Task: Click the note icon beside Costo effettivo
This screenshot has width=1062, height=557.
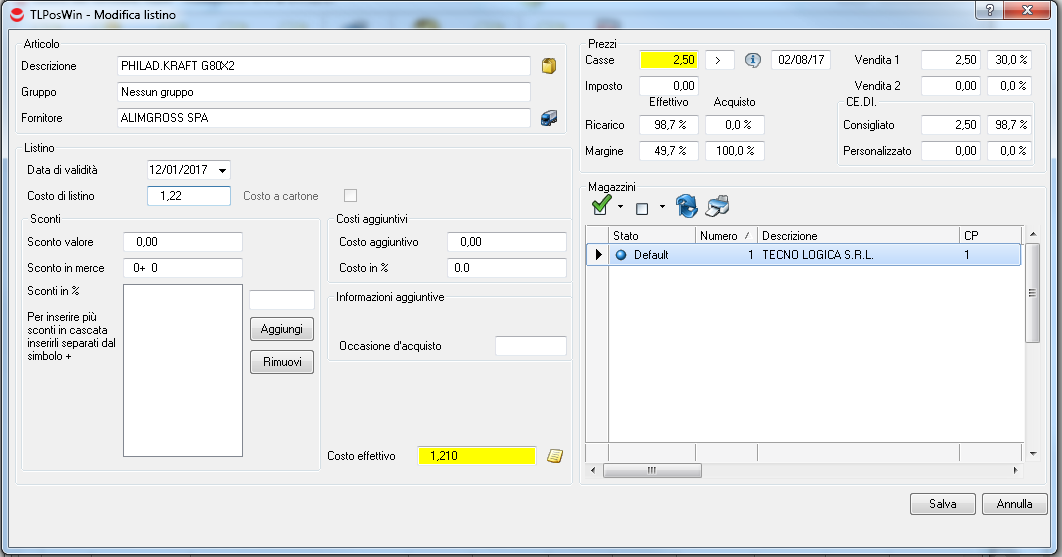Action: coord(554,456)
